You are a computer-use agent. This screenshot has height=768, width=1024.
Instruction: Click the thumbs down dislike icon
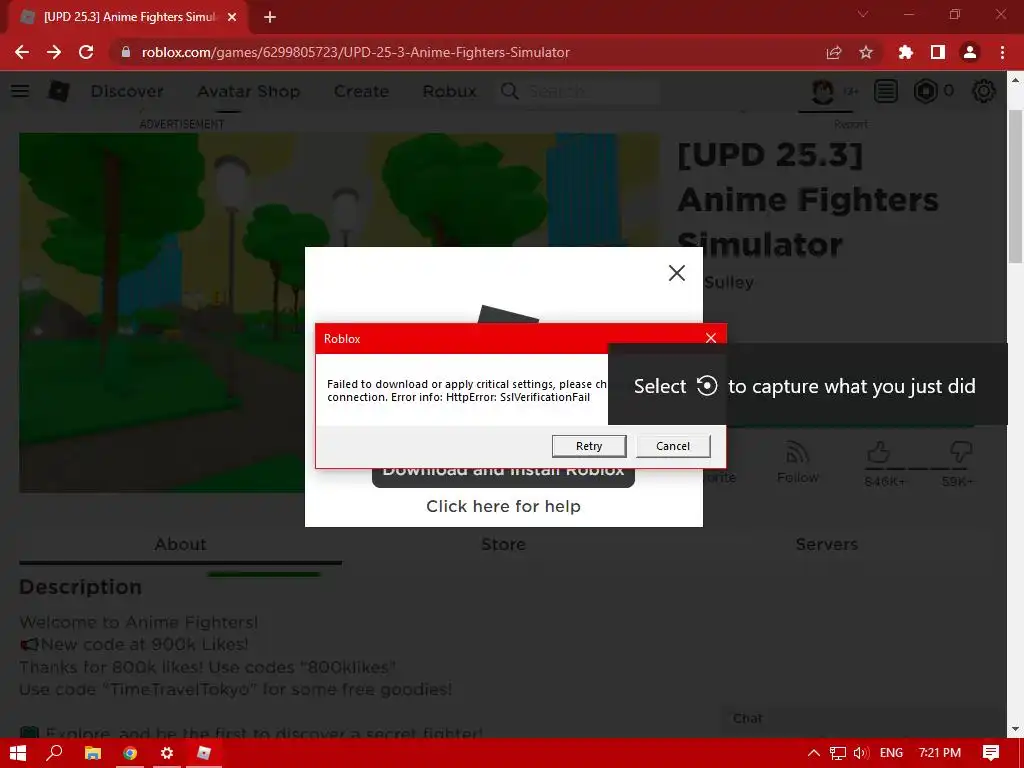[961, 452]
